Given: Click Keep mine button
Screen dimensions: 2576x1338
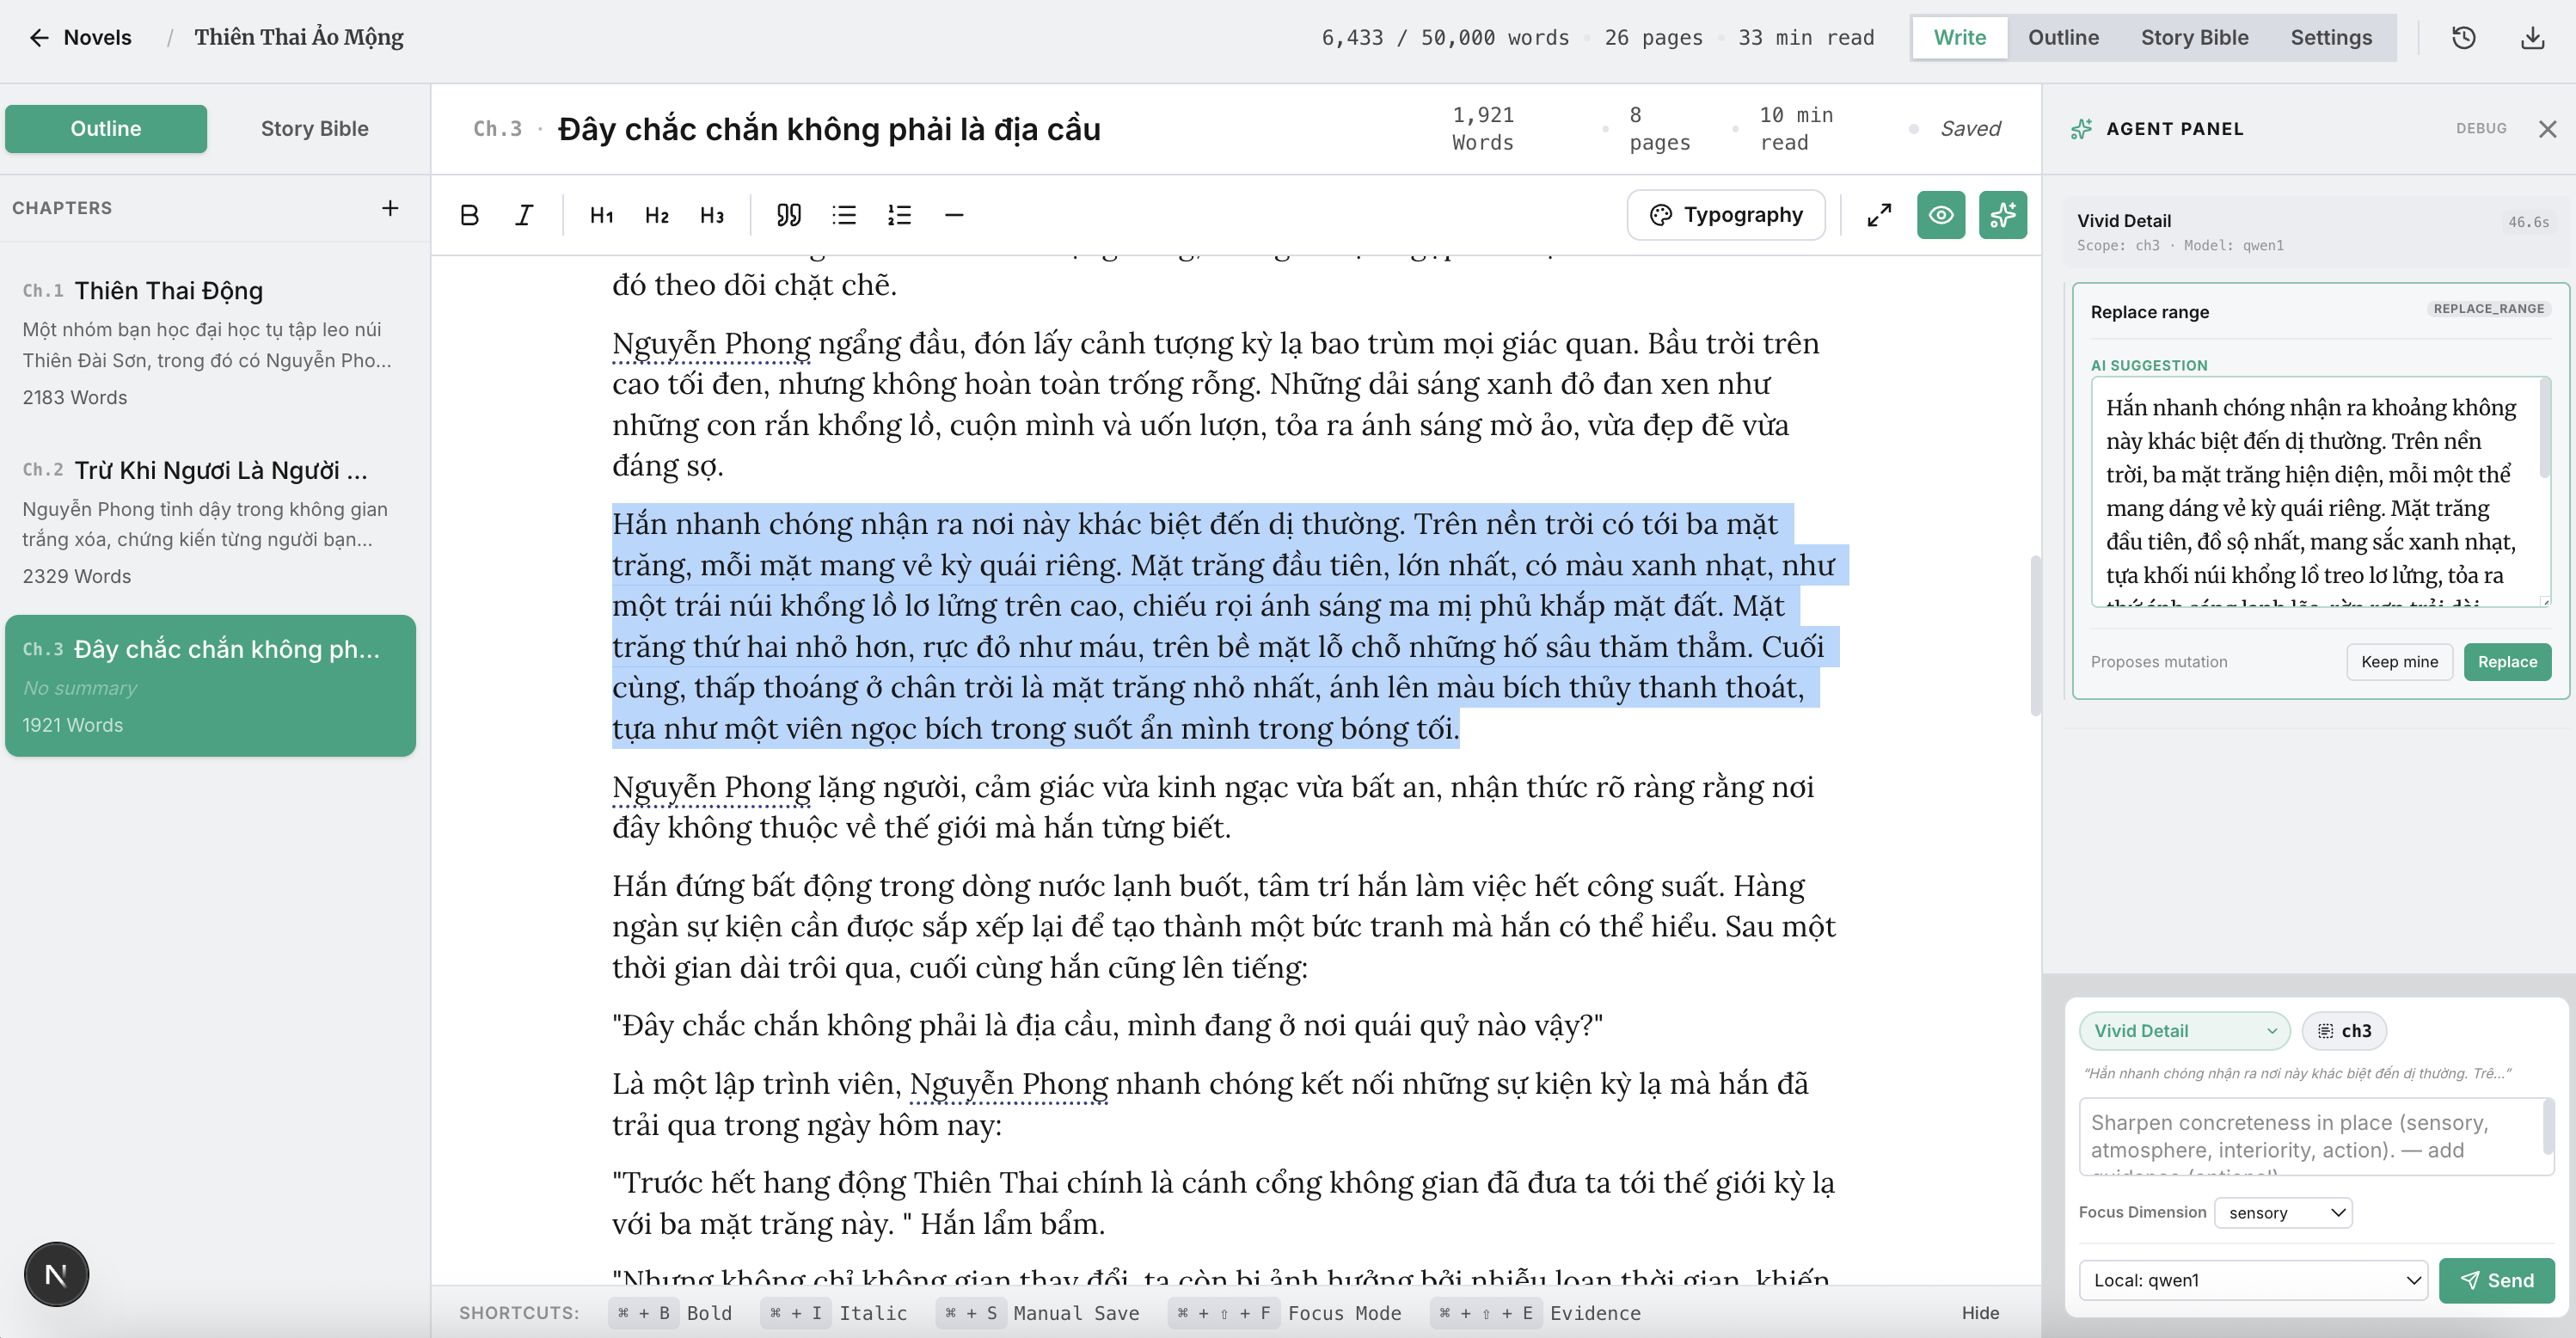Looking at the screenshot, I should pos(2399,662).
